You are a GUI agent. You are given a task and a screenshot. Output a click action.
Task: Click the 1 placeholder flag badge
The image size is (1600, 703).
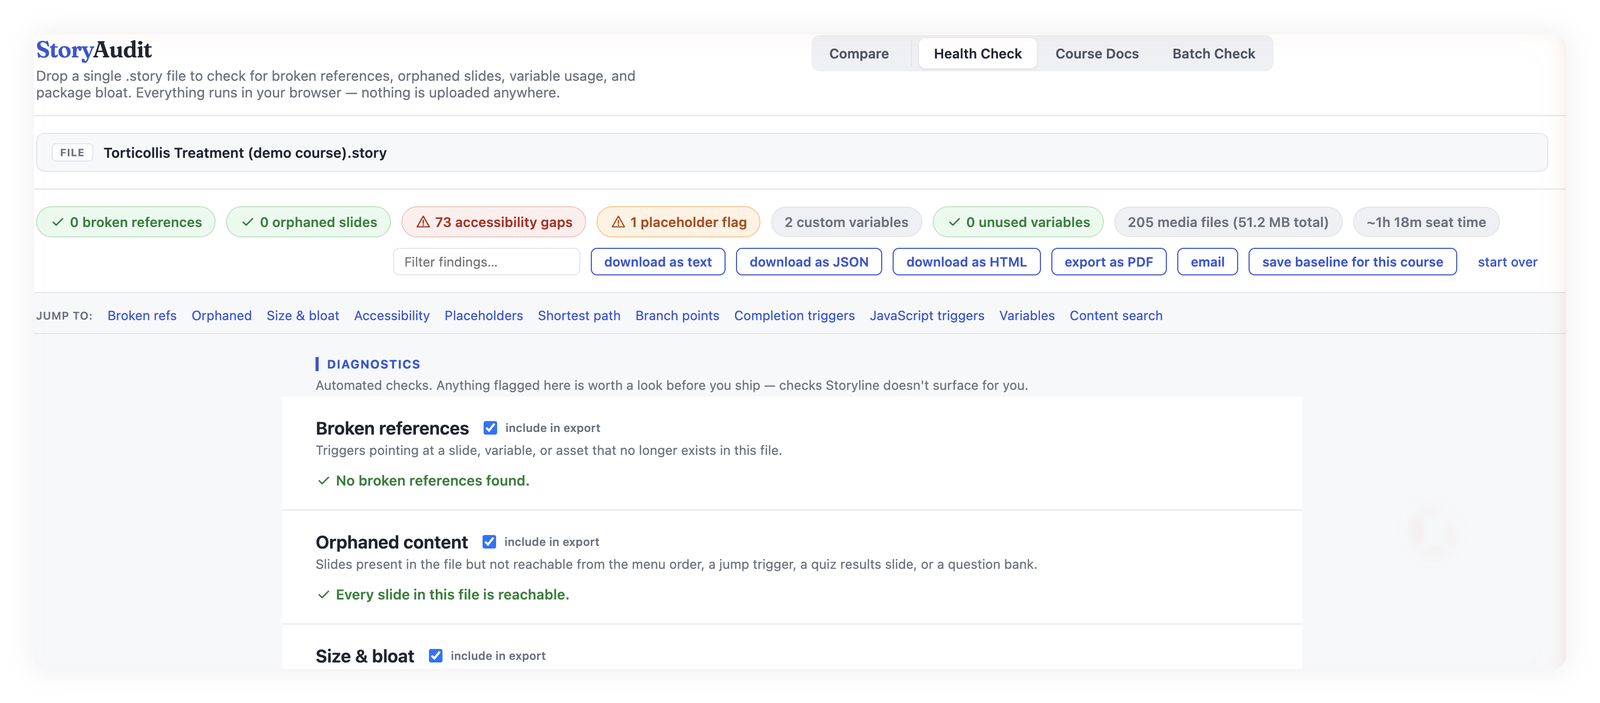pyautogui.click(x=678, y=222)
